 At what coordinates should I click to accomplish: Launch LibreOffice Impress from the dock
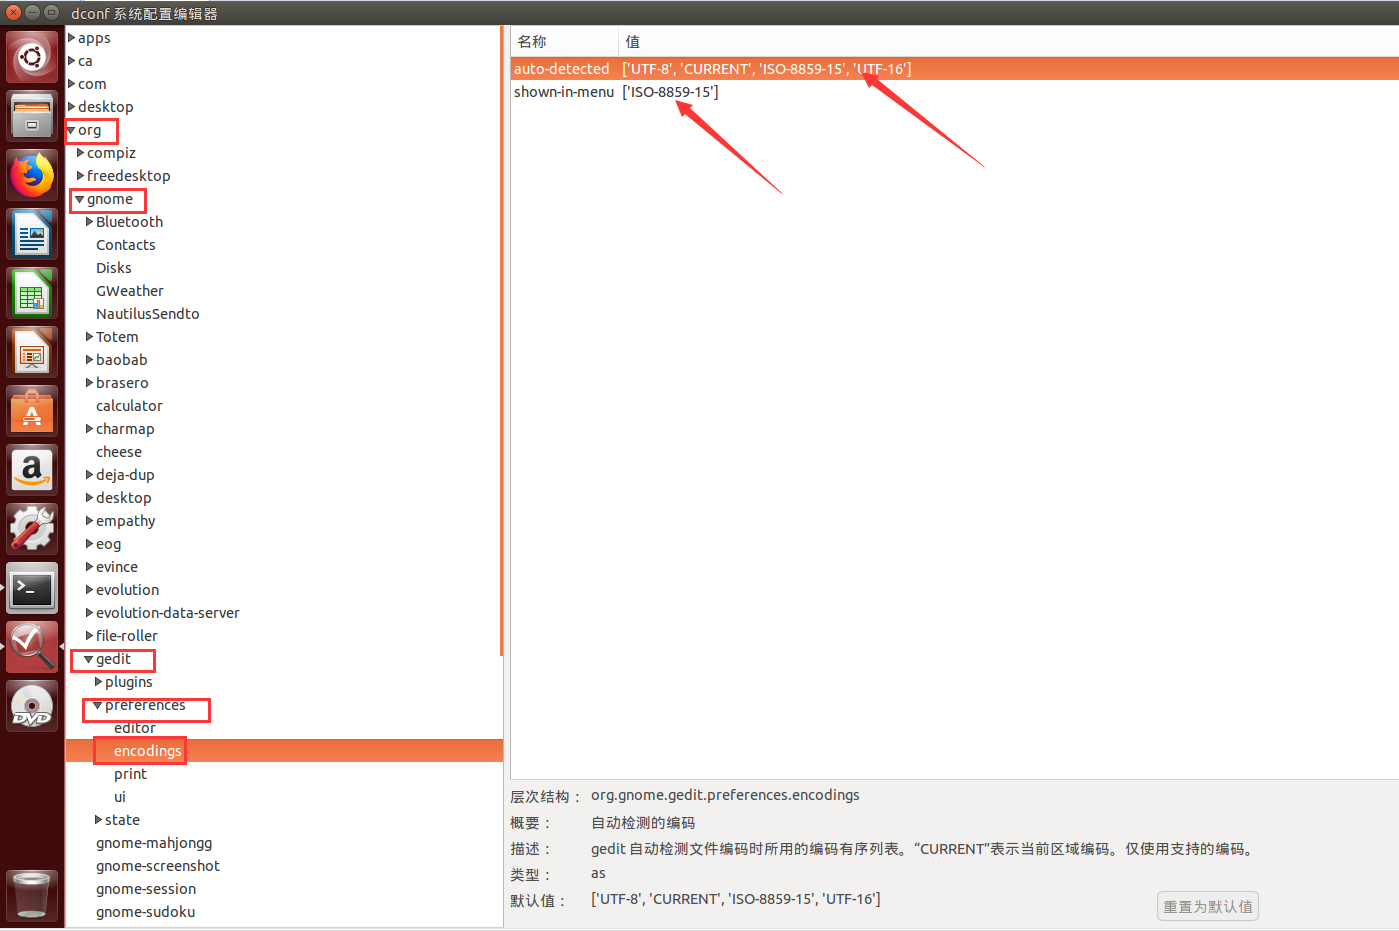click(32, 351)
